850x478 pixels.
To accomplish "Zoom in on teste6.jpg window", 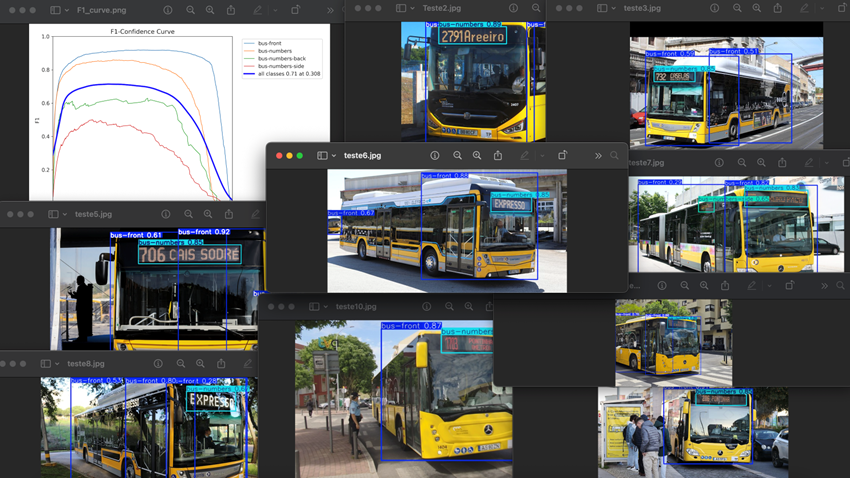I will pyautogui.click(x=477, y=156).
